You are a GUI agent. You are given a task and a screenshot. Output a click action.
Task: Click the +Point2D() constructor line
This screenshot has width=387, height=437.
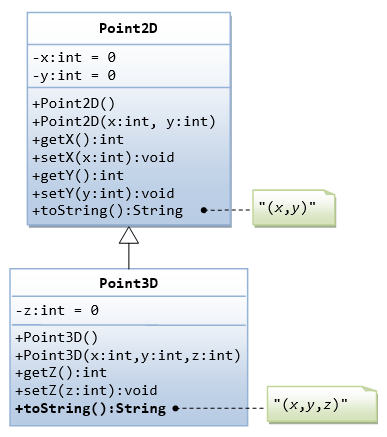coord(74,104)
